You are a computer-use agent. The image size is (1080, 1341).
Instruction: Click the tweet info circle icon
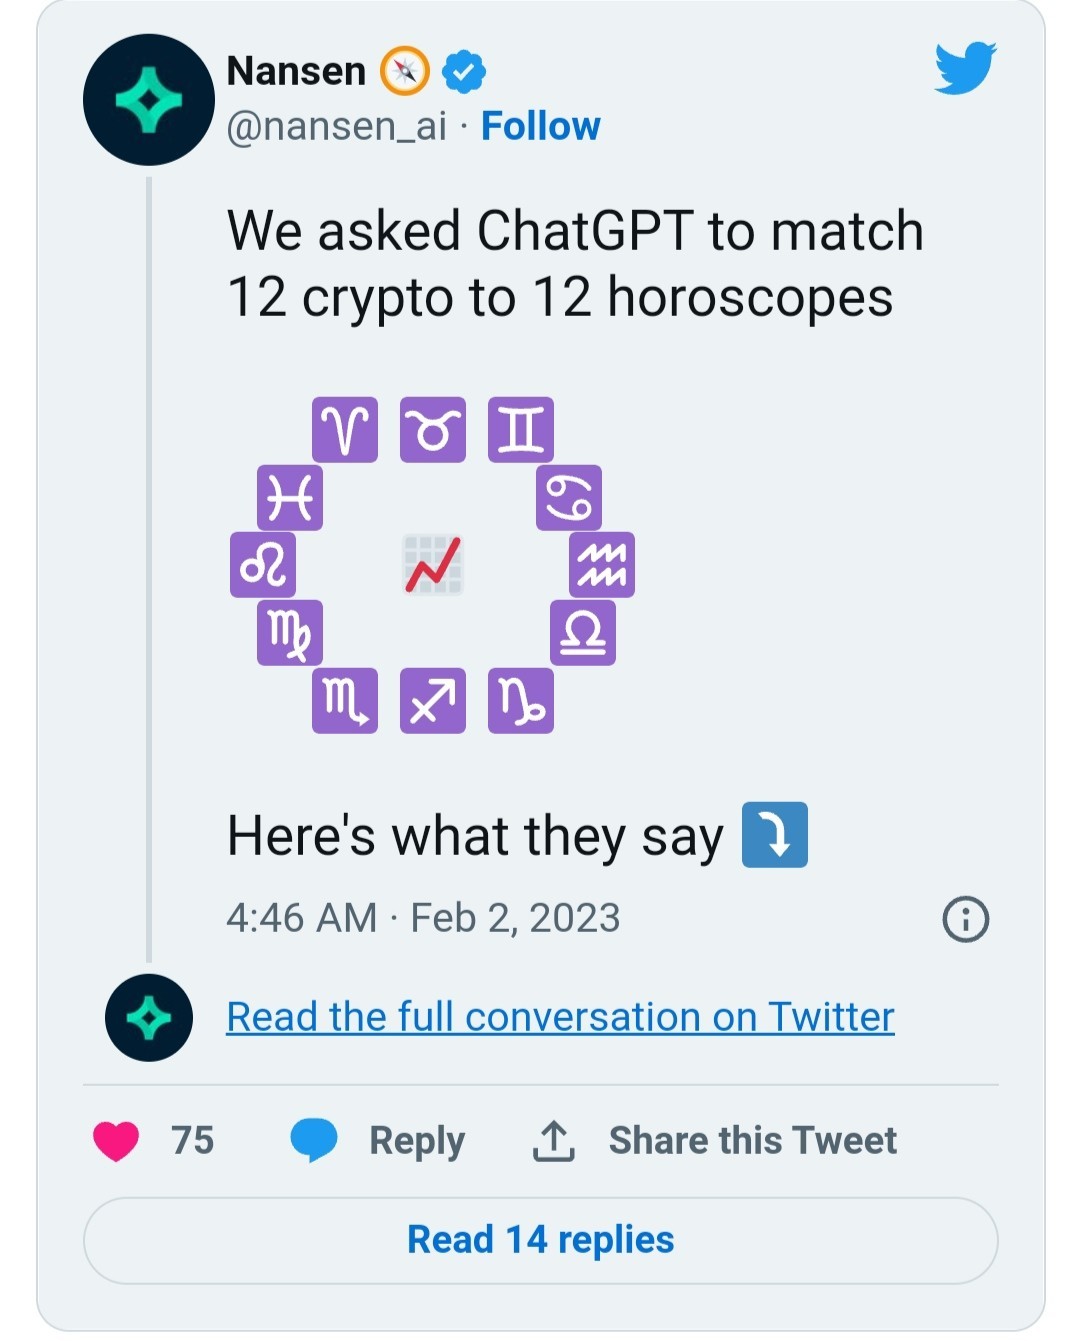tap(965, 918)
